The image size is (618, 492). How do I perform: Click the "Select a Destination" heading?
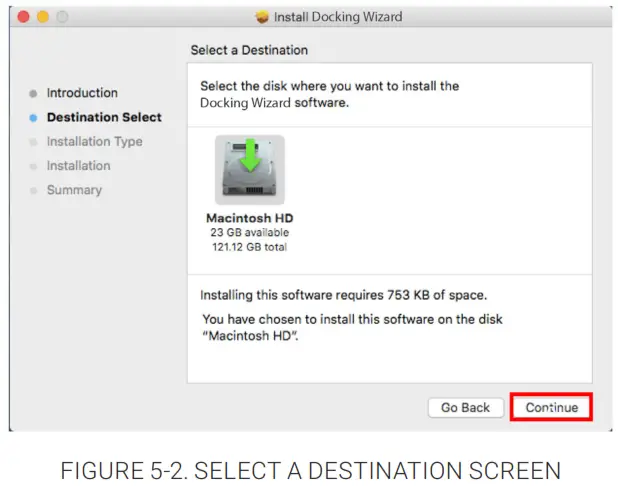point(249,50)
